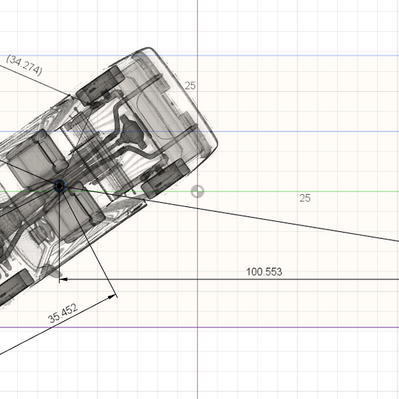Click the (34.274) driven dimension
Image resolution: width=399 pixels, height=399 pixels.
(x=25, y=65)
